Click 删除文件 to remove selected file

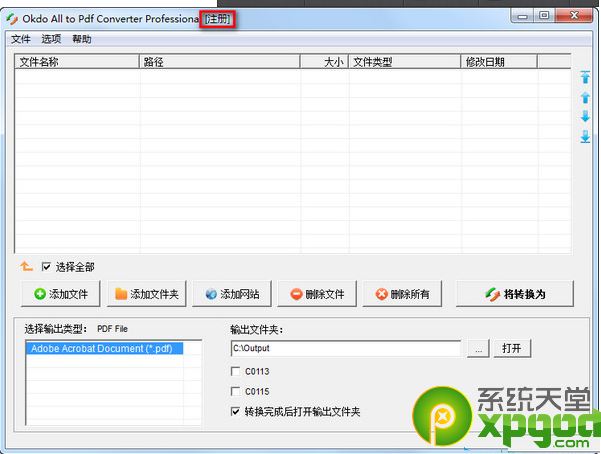click(x=317, y=294)
